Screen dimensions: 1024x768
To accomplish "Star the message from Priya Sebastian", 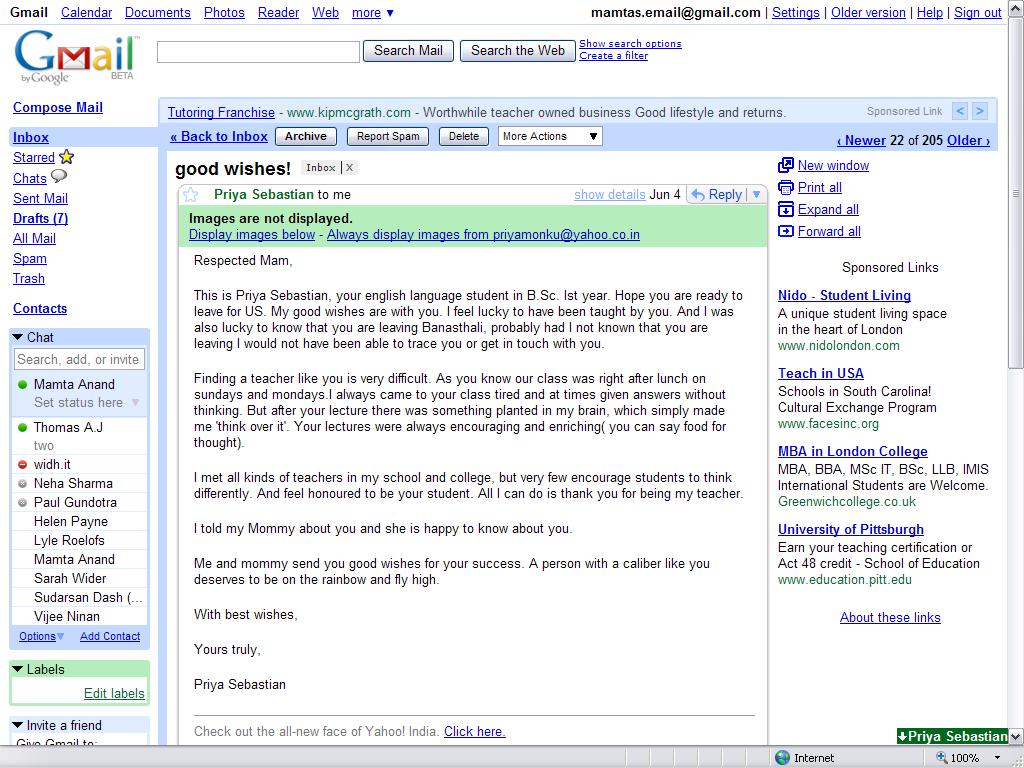I will 190,194.
